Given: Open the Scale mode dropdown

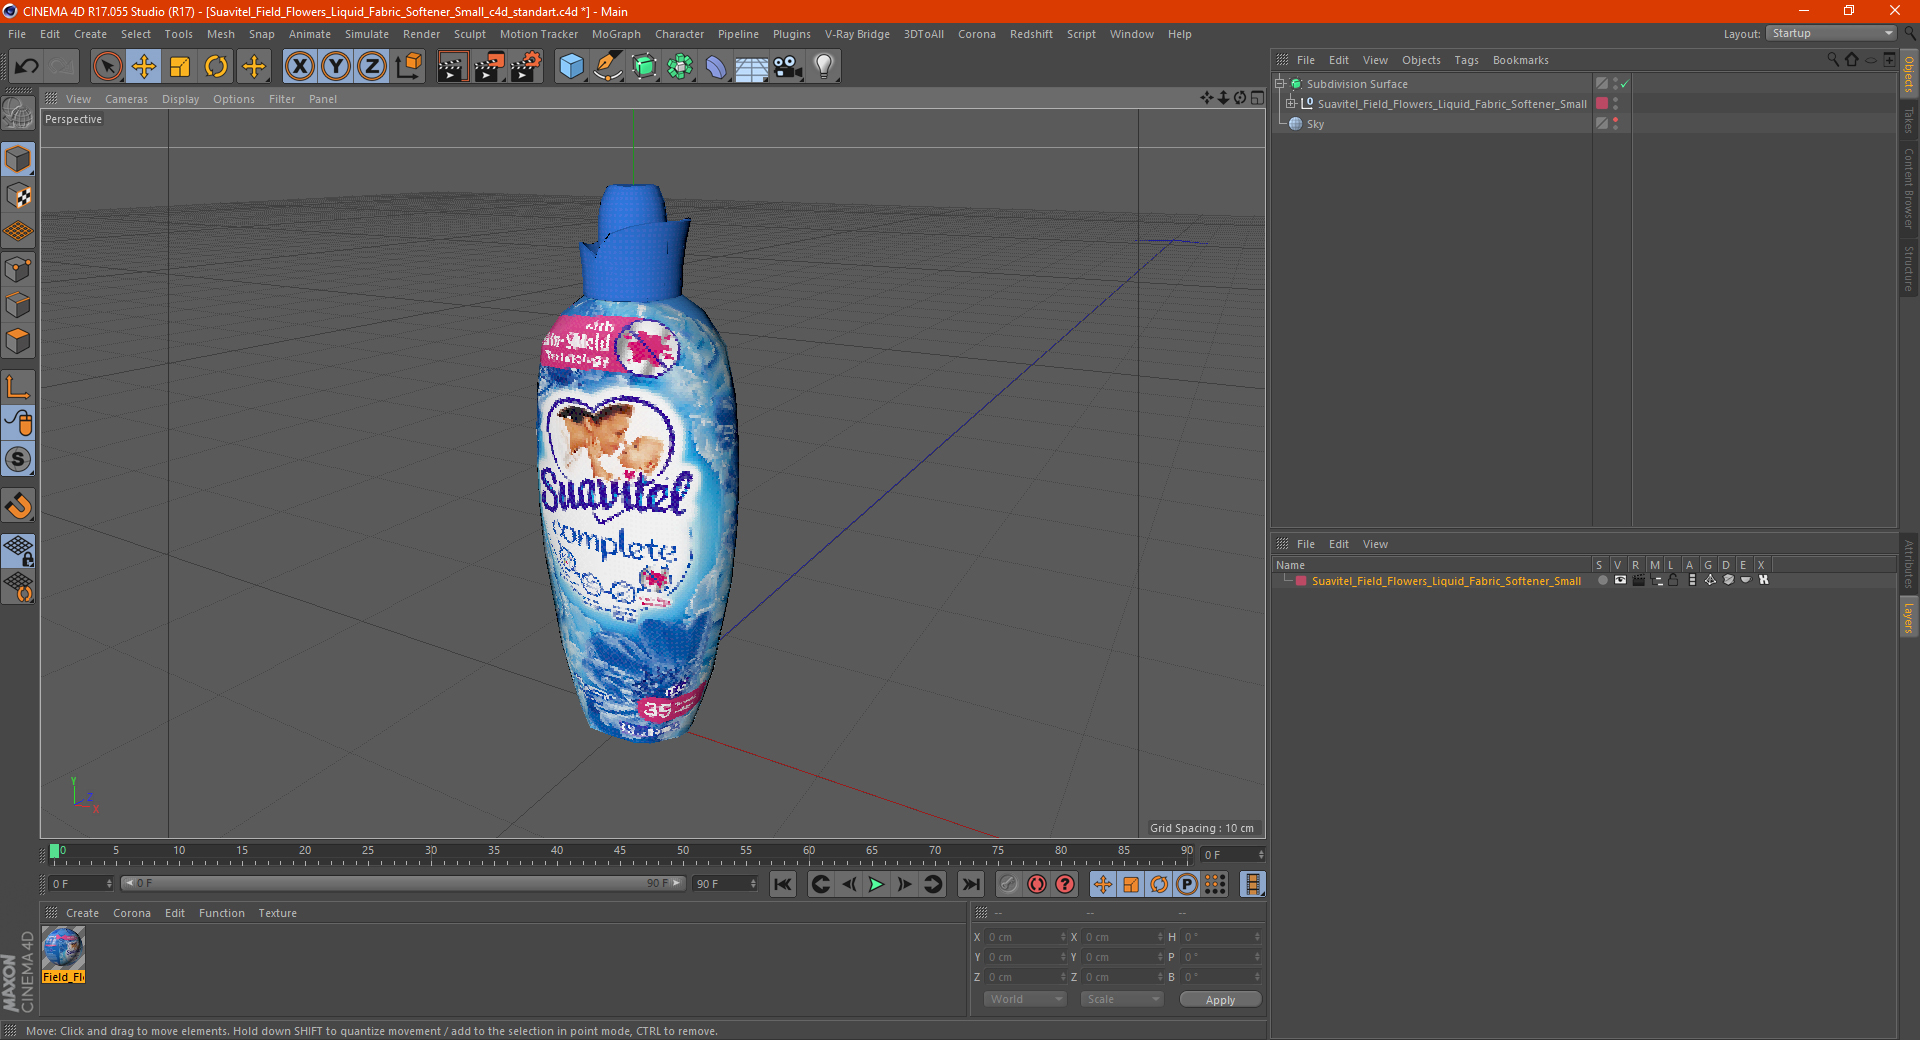Looking at the screenshot, I should coord(1122,999).
